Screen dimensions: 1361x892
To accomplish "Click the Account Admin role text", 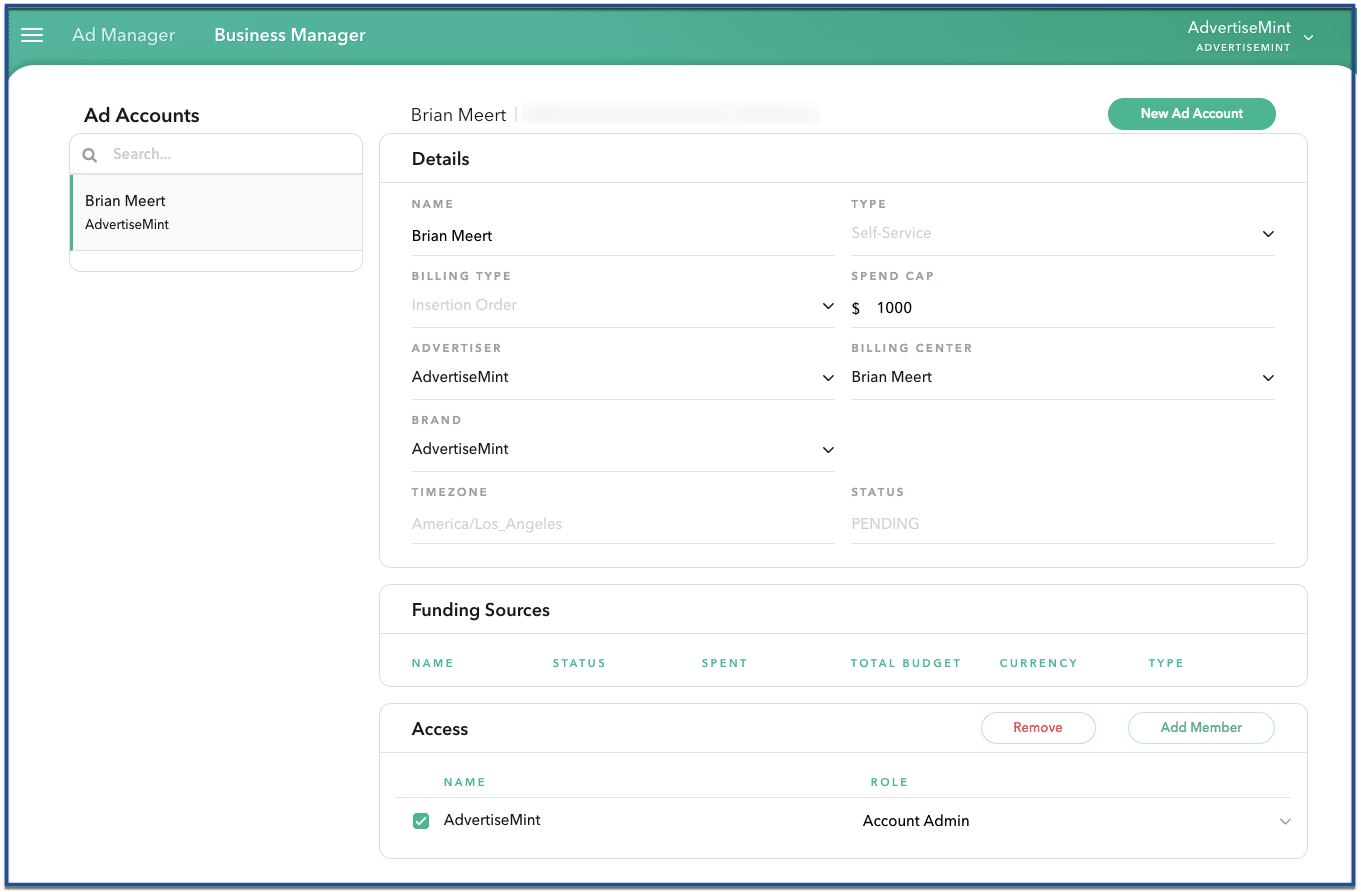I will [x=916, y=821].
